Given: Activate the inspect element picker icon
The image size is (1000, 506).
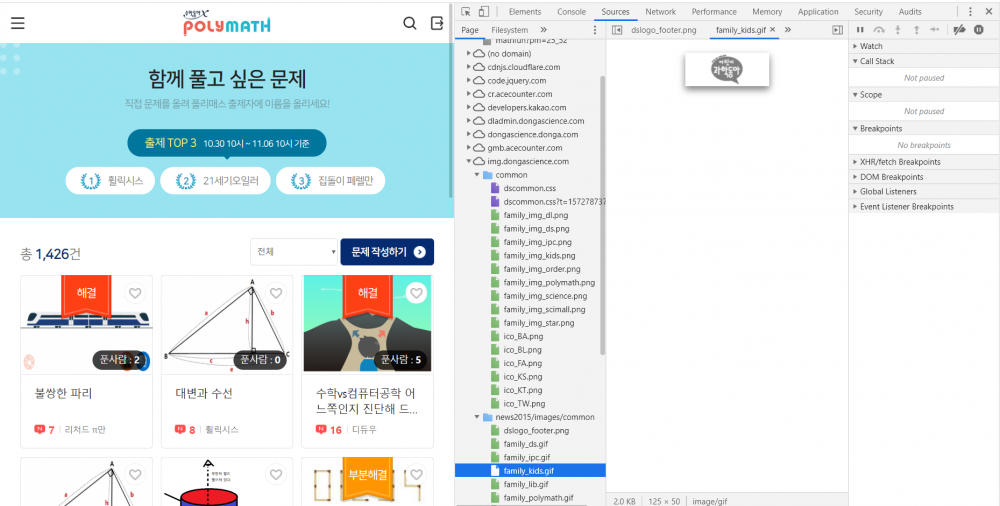Looking at the screenshot, I should pyautogui.click(x=466, y=11).
